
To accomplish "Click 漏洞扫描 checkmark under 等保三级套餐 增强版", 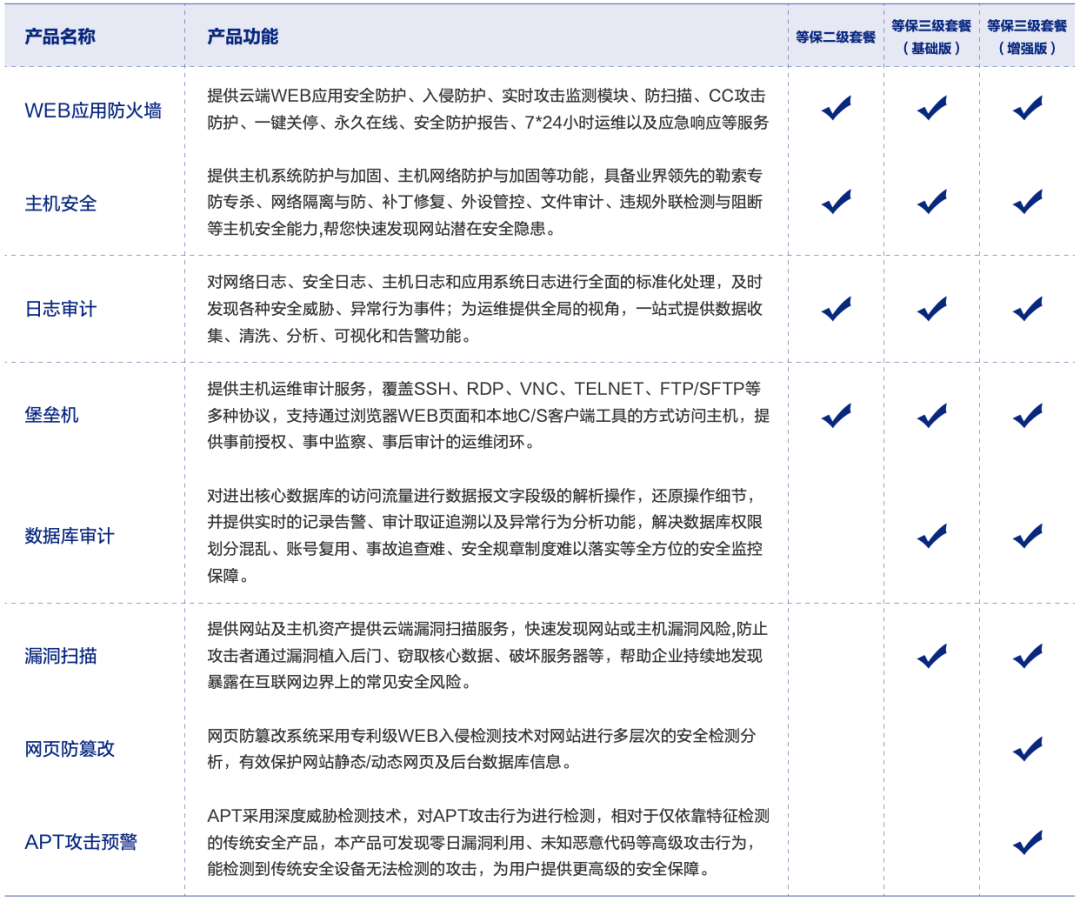I will pyautogui.click(x=1027, y=656).
